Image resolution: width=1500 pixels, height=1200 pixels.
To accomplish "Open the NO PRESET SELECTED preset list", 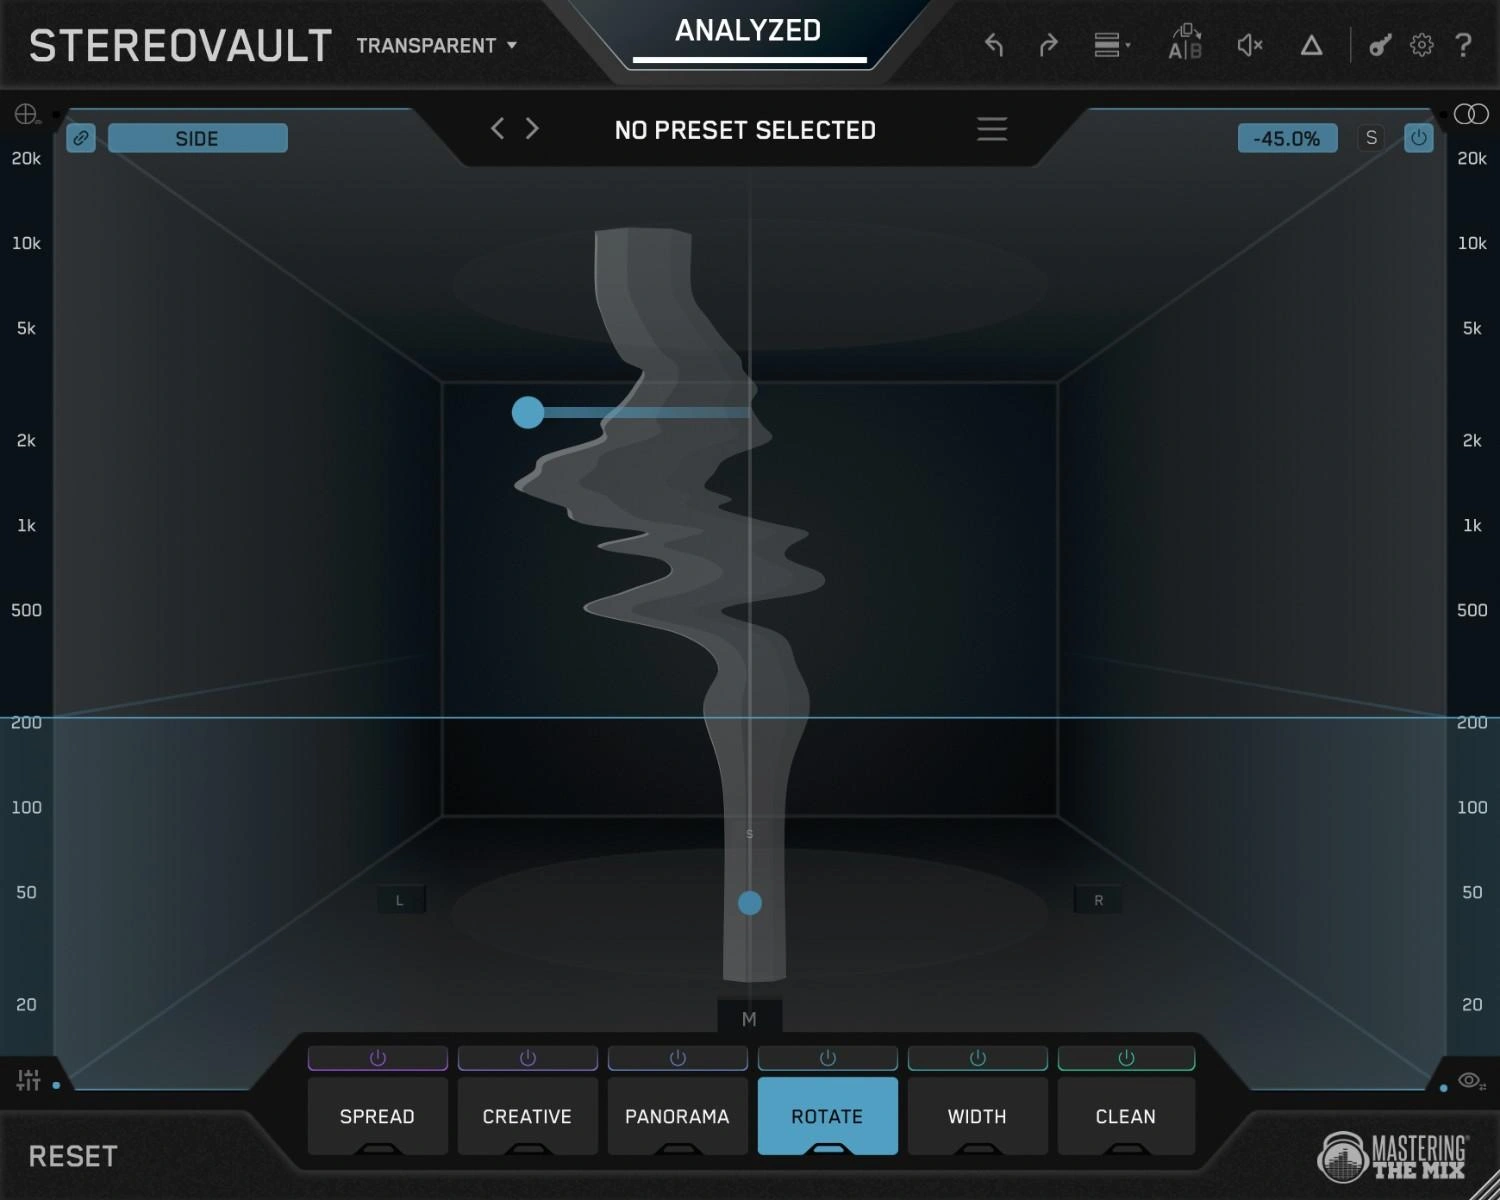I will (x=745, y=130).
